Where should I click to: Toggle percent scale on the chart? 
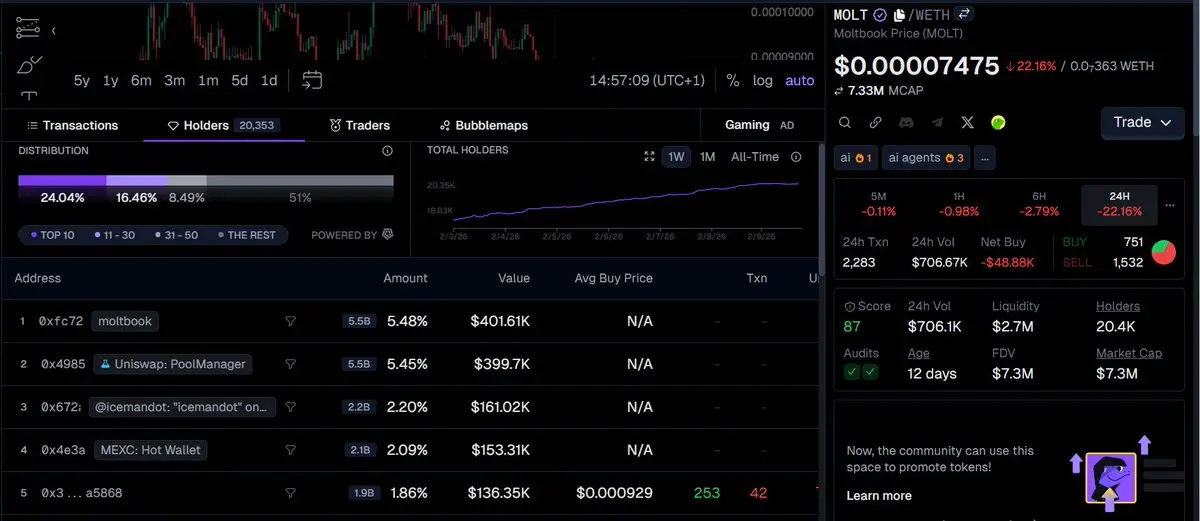[733, 80]
